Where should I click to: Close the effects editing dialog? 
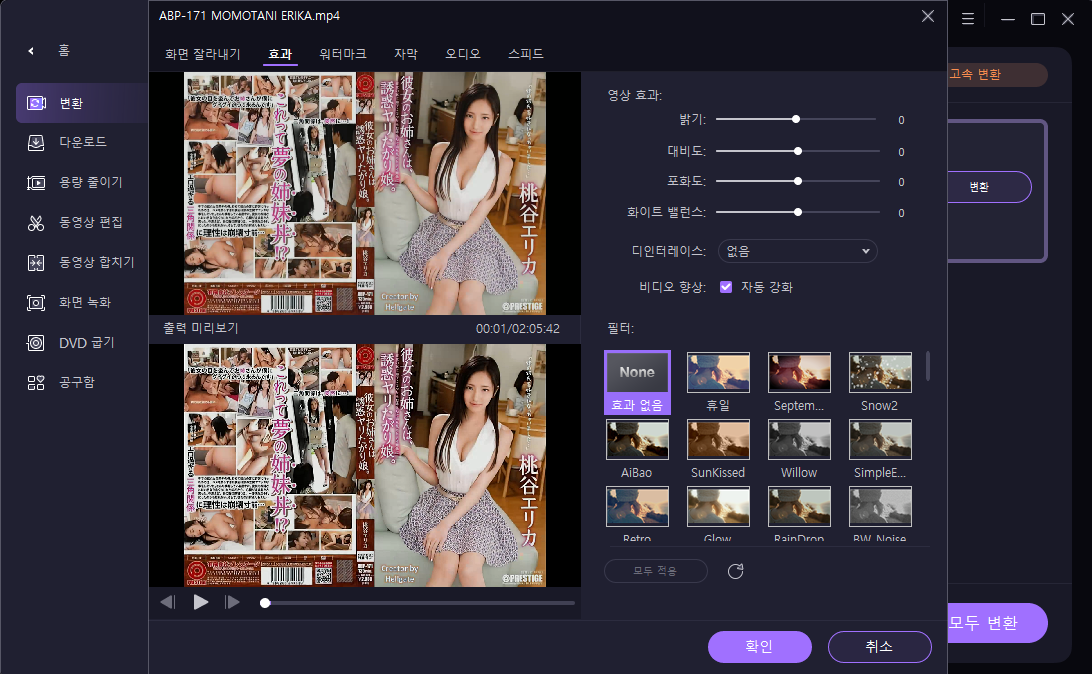click(928, 16)
